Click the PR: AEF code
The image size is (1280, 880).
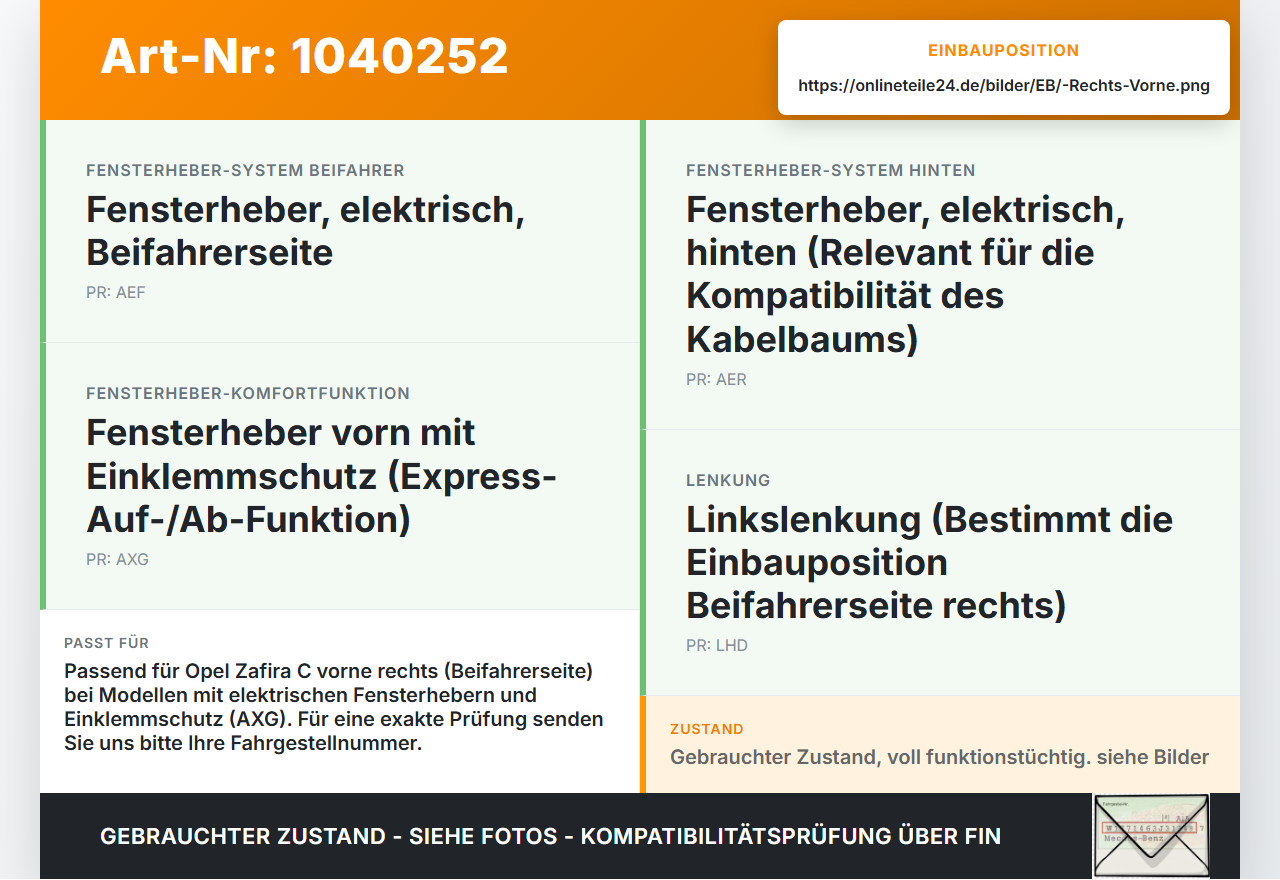coord(116,293)
